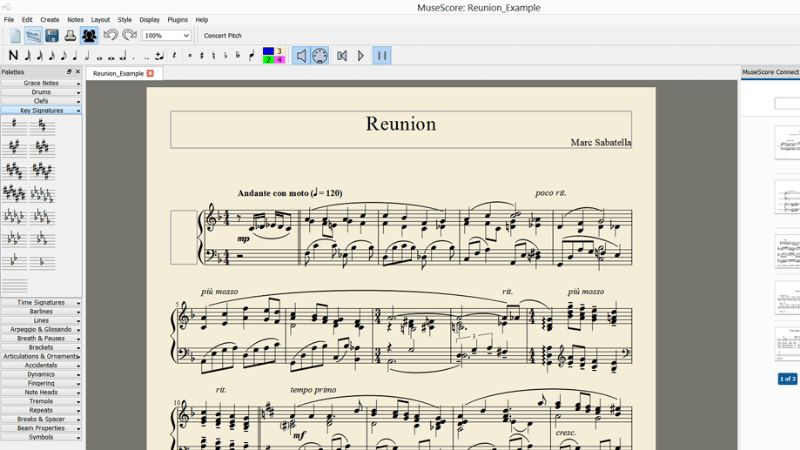The width and height of the screenshot is (800, 450).
Task: Undo the last action
Action: (x=110, y=35)
